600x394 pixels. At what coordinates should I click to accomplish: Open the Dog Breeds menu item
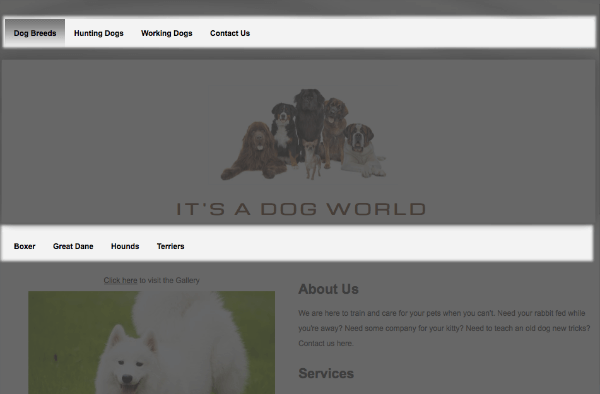[x=35, y=33]
